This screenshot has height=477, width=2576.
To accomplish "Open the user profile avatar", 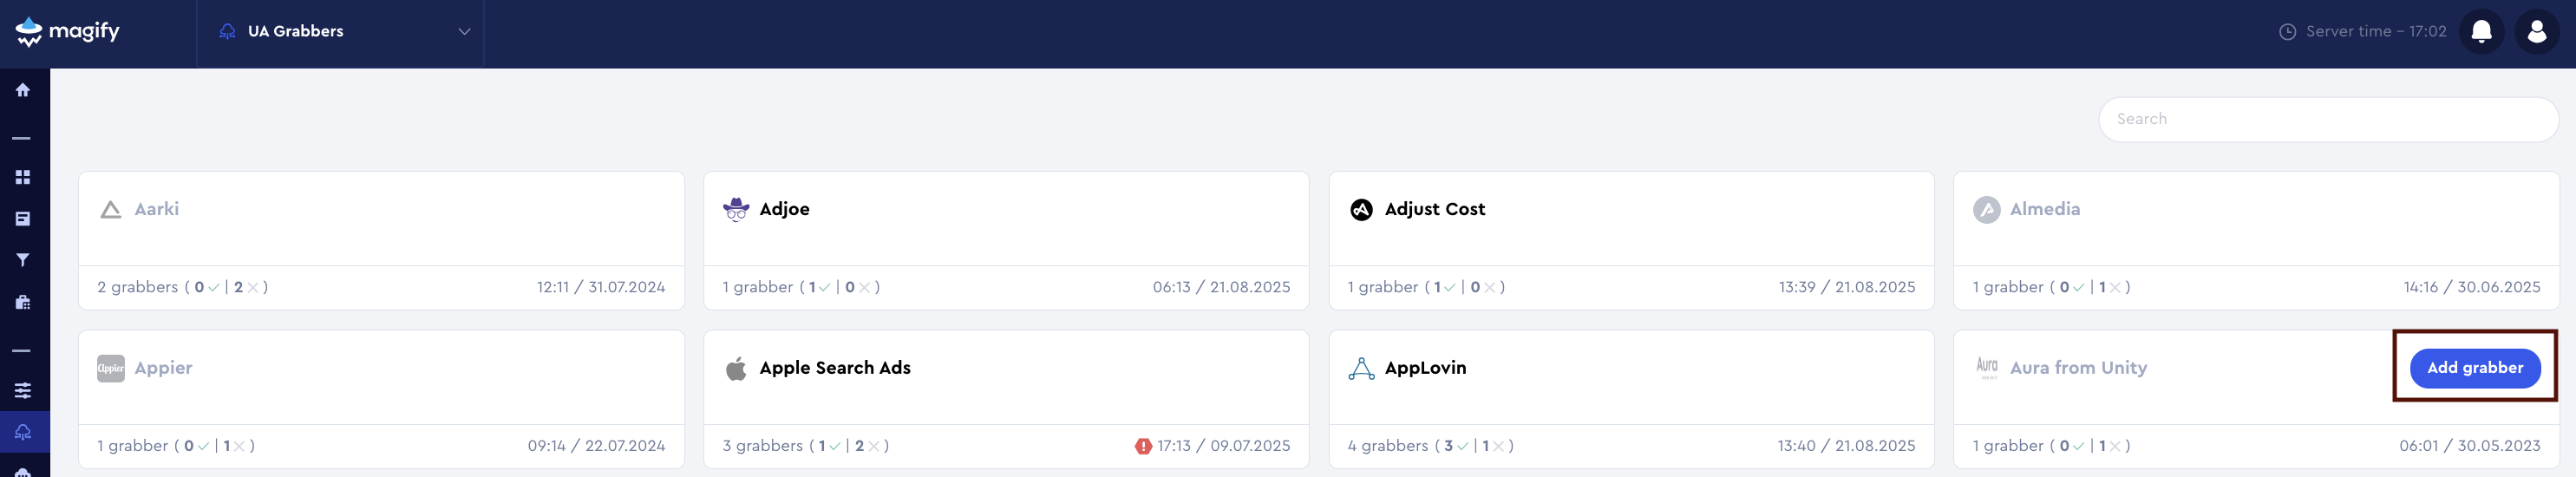I will 2536,32.
